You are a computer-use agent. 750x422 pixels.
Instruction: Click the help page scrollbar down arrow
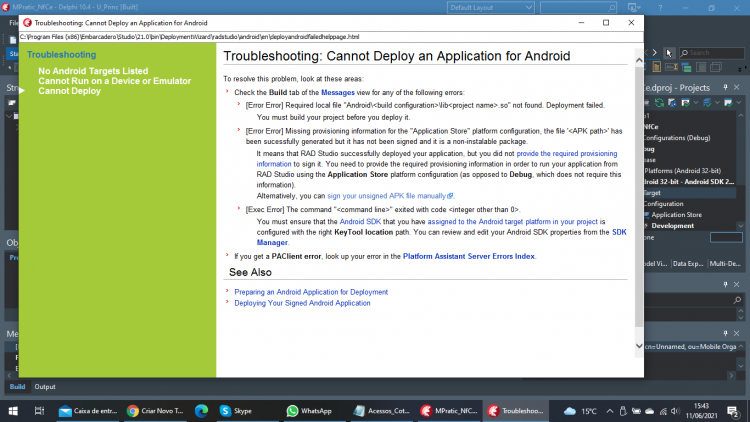[x=639, y=346]
